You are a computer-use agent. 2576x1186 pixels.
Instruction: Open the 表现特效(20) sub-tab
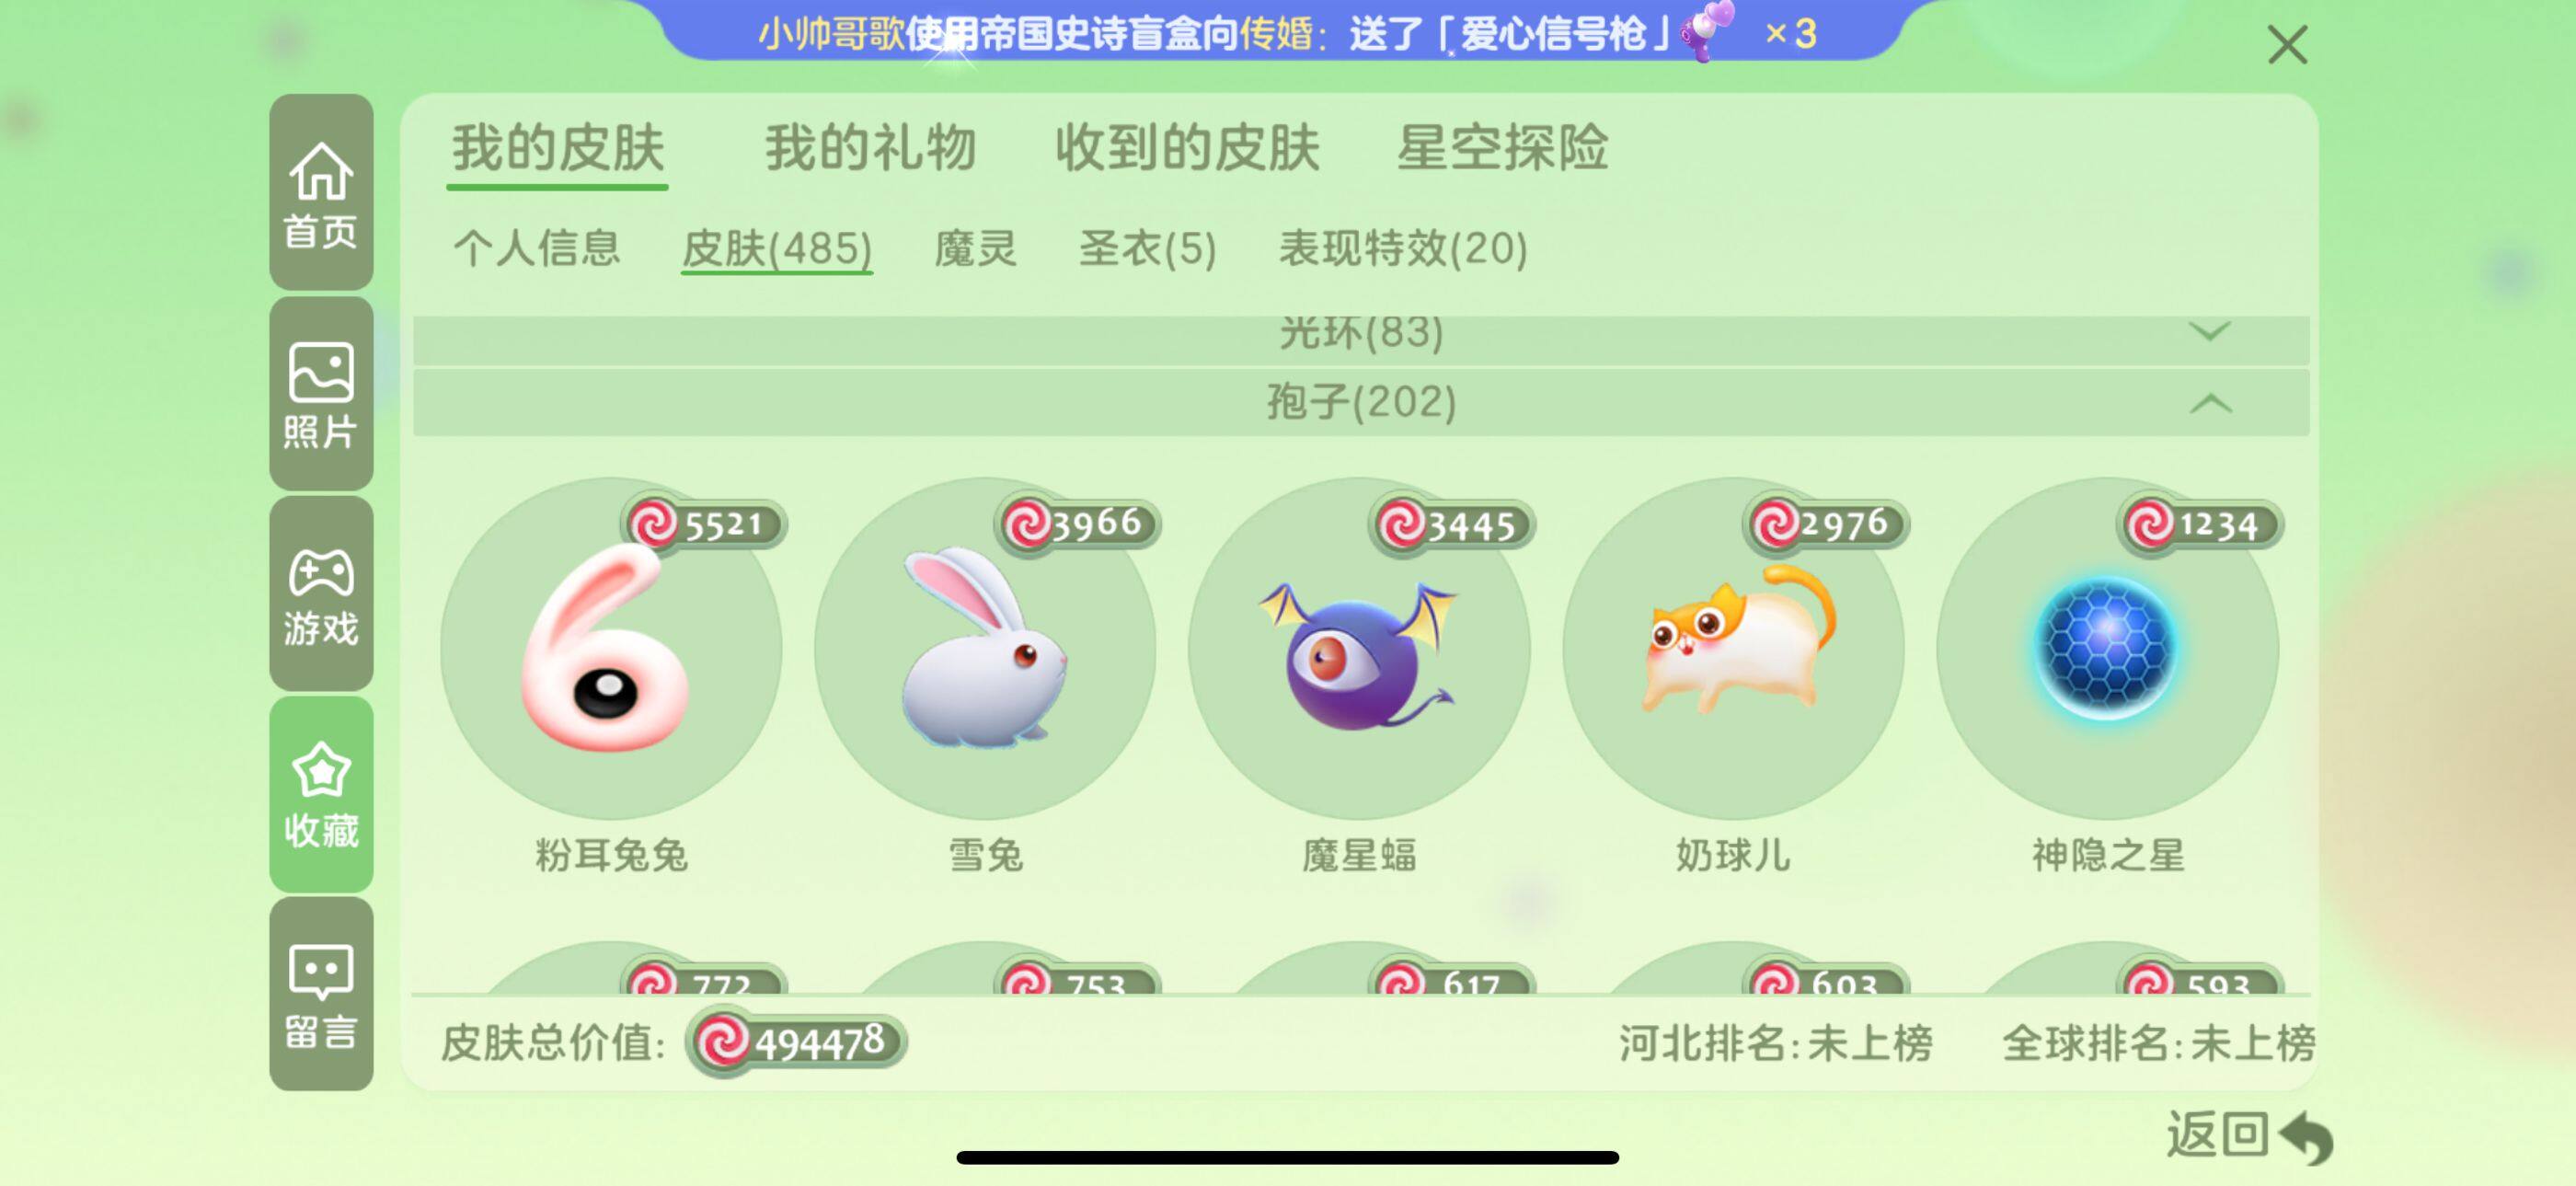click(x=1403, y=248)
